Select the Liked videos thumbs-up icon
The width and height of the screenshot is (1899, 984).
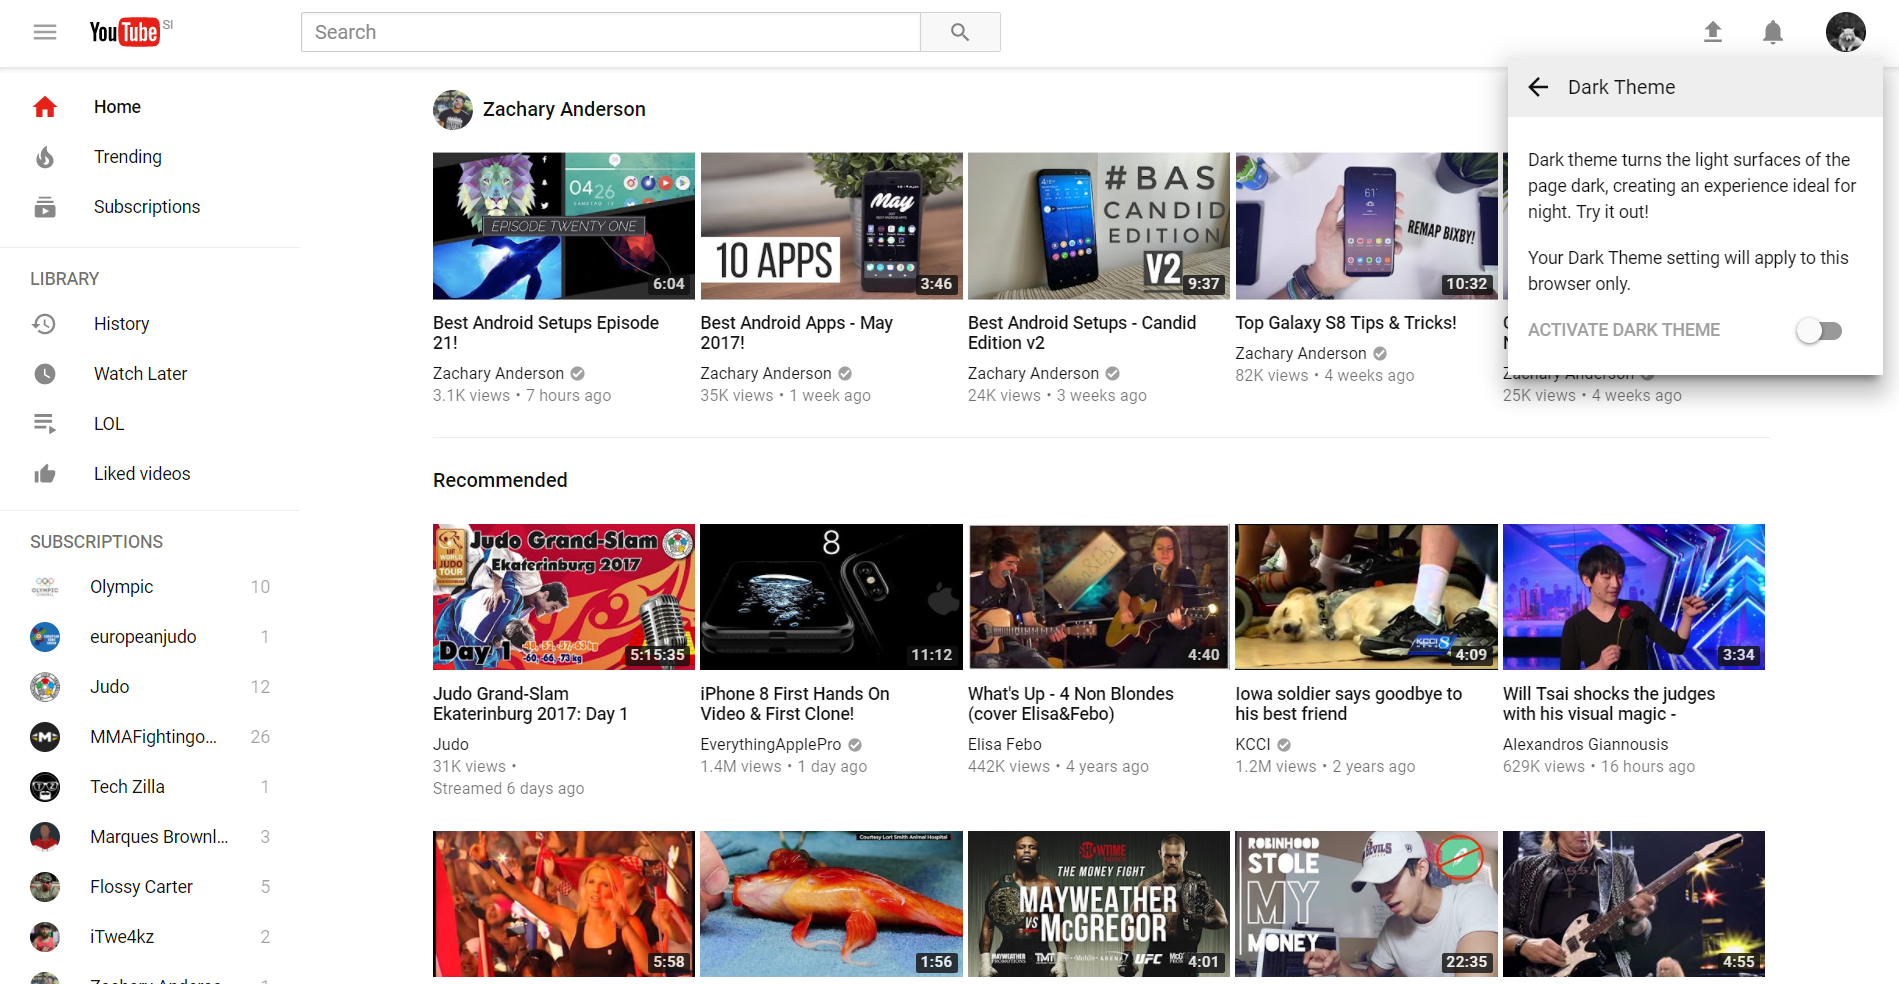[45, 473]
